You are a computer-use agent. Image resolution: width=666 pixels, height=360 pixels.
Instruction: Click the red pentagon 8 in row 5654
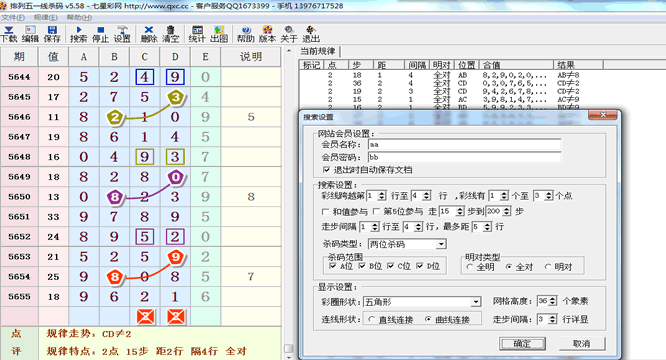(115, 277)
